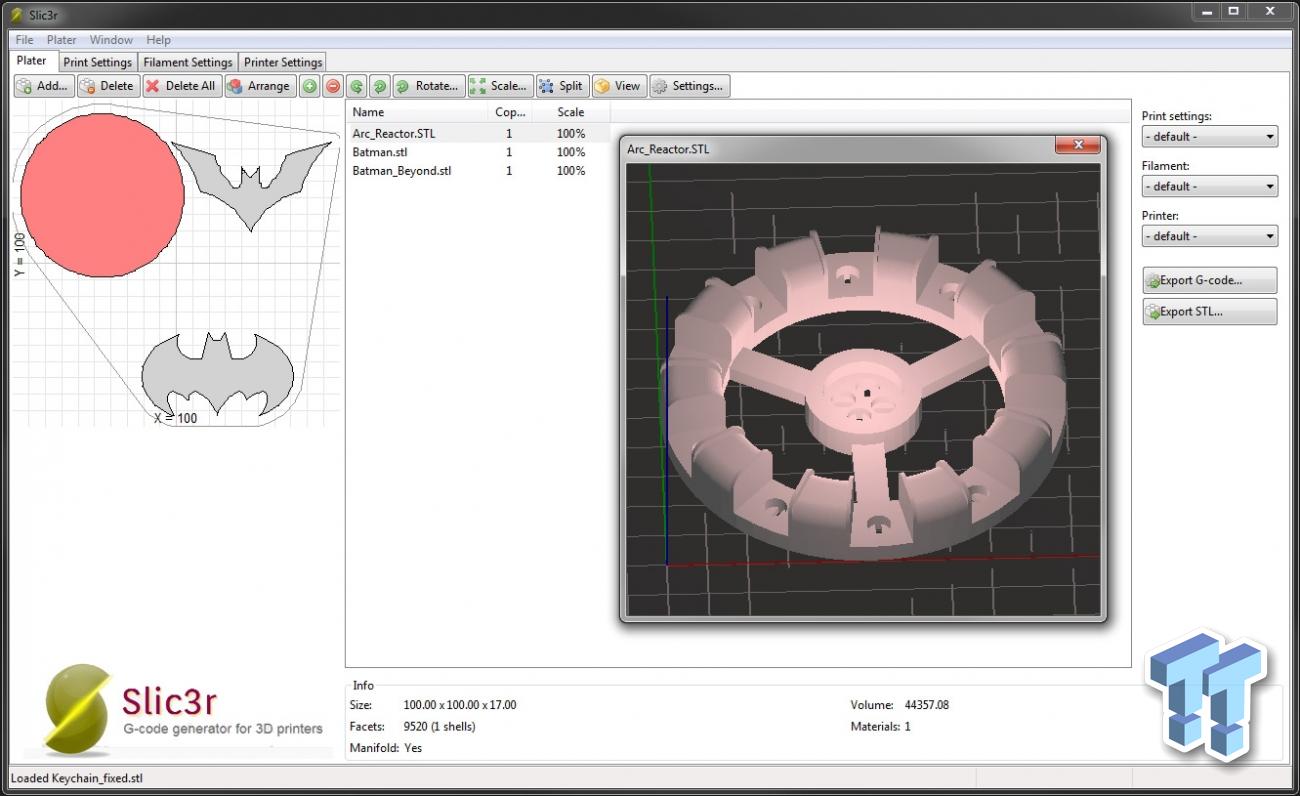
Task: Open the Window menu
Action: [x=111, y=40]
